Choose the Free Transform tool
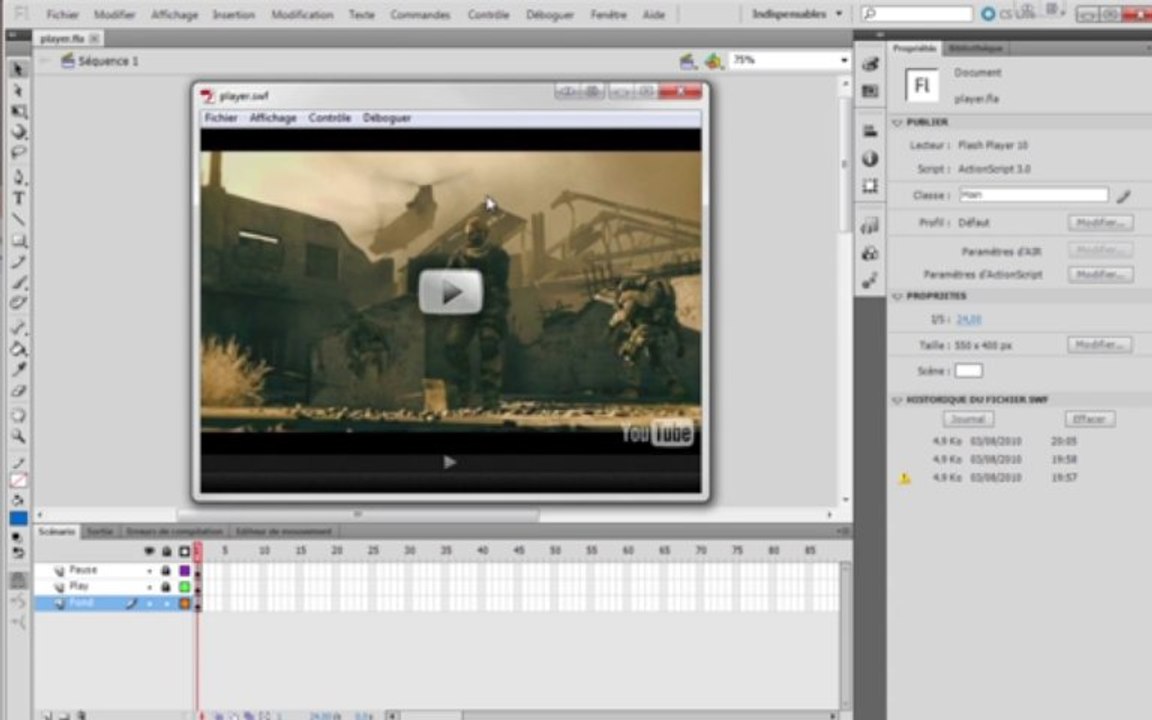1152x720 pixels. coord(18,112)
